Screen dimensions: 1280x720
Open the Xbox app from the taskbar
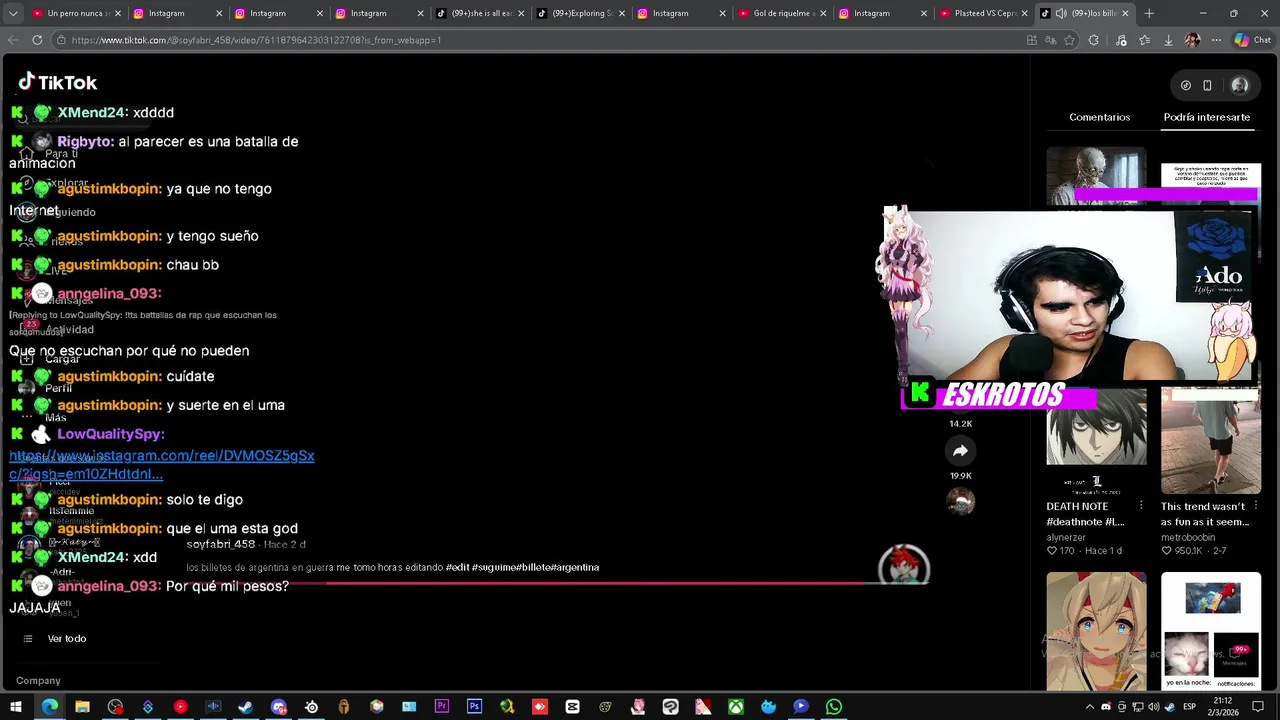[735, 706]
